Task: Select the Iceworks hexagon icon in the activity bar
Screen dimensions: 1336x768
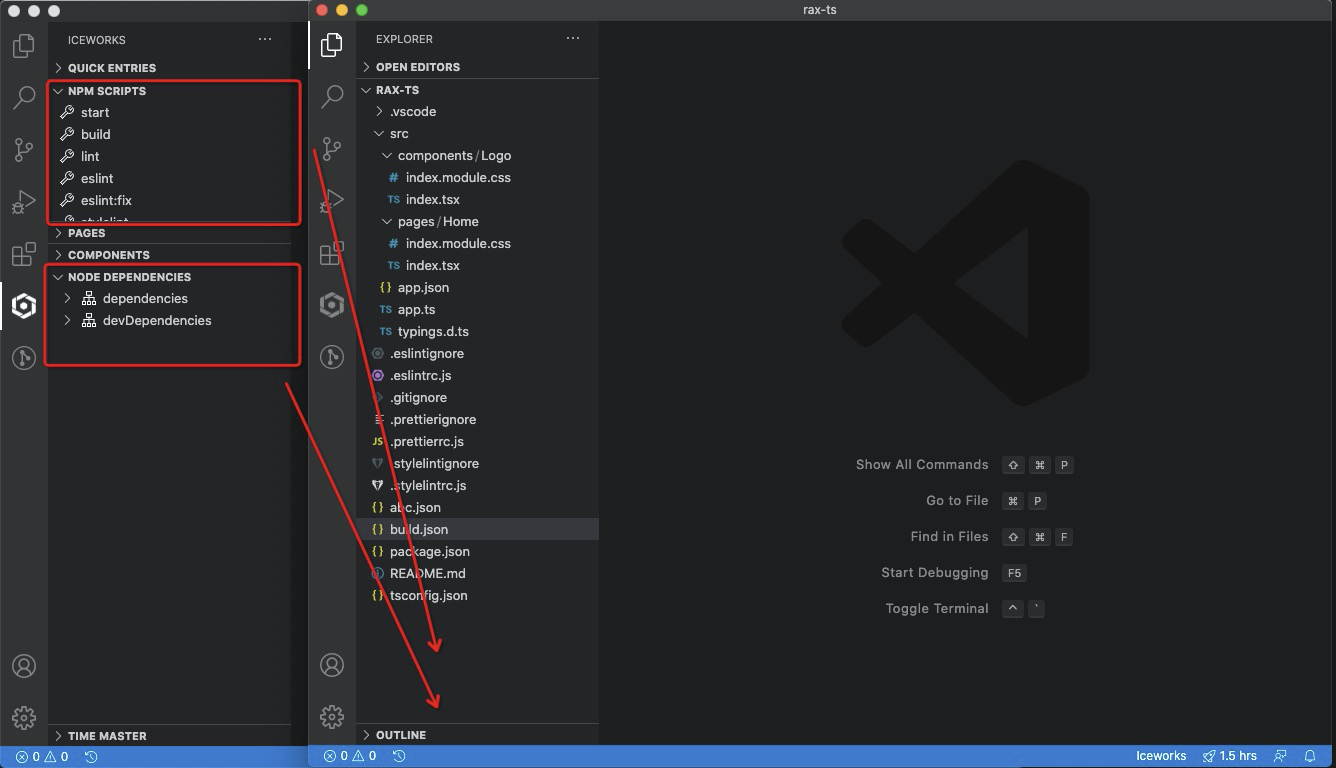Action: (332, 305)
